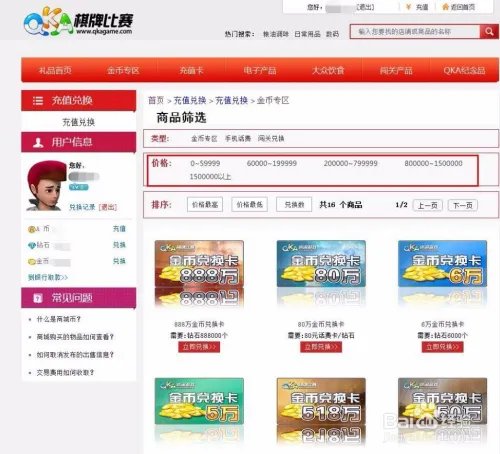Click 立即兑换 under 888万金币兑换卡
This screenshot has height=454, width=500.
(x=199, y=347)
